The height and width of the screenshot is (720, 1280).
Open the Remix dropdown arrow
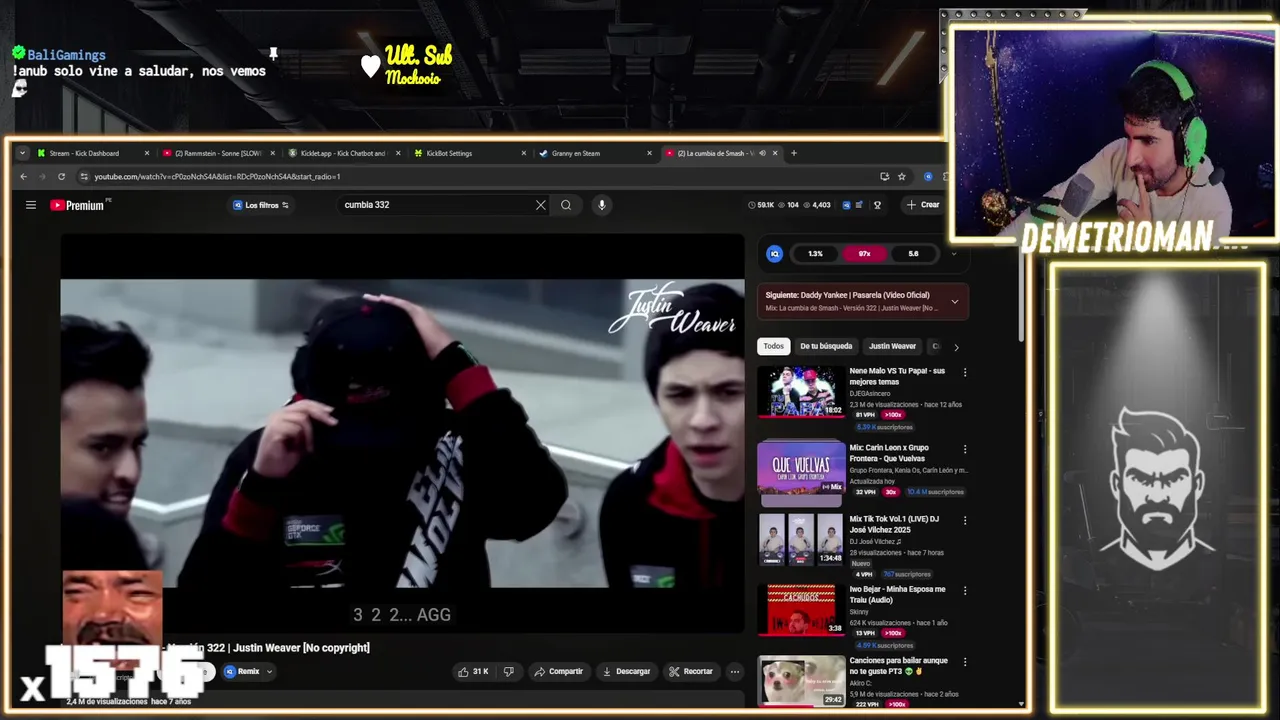(269, 671)
